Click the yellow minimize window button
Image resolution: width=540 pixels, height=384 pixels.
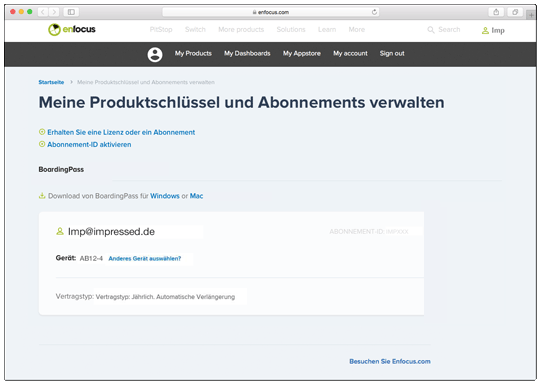point(21,12)
